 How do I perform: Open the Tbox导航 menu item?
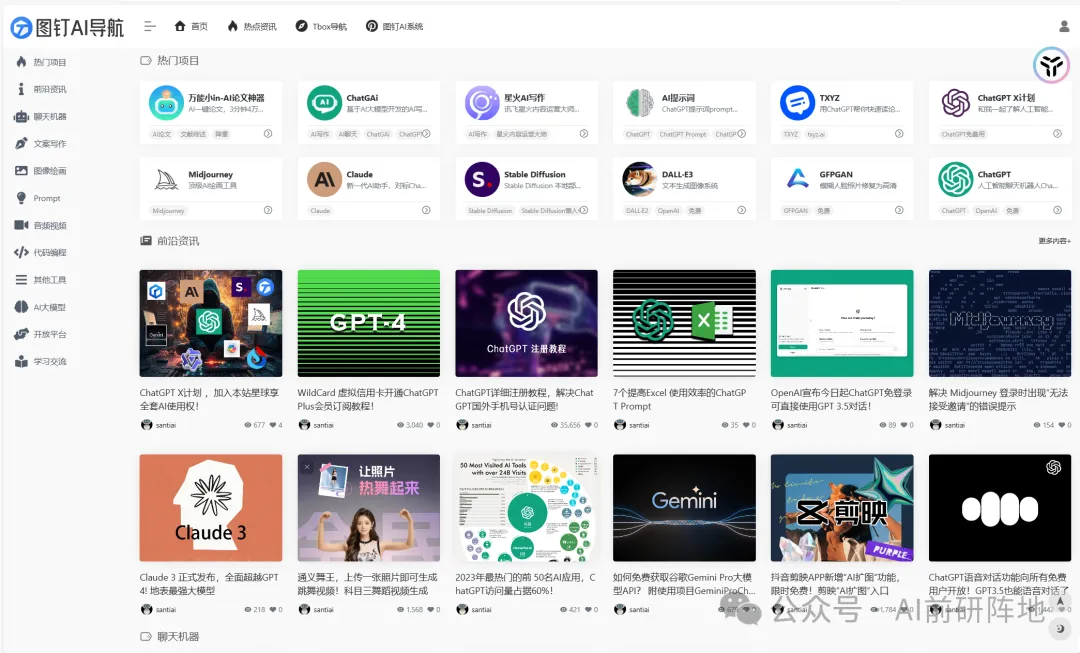click(x=321, y=27)
